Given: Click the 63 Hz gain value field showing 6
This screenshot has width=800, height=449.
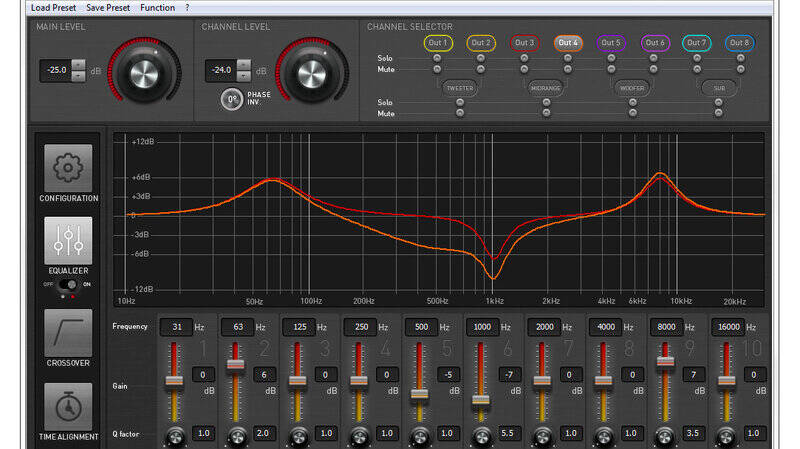Looking at the screenshot, I should click(264, 375).
